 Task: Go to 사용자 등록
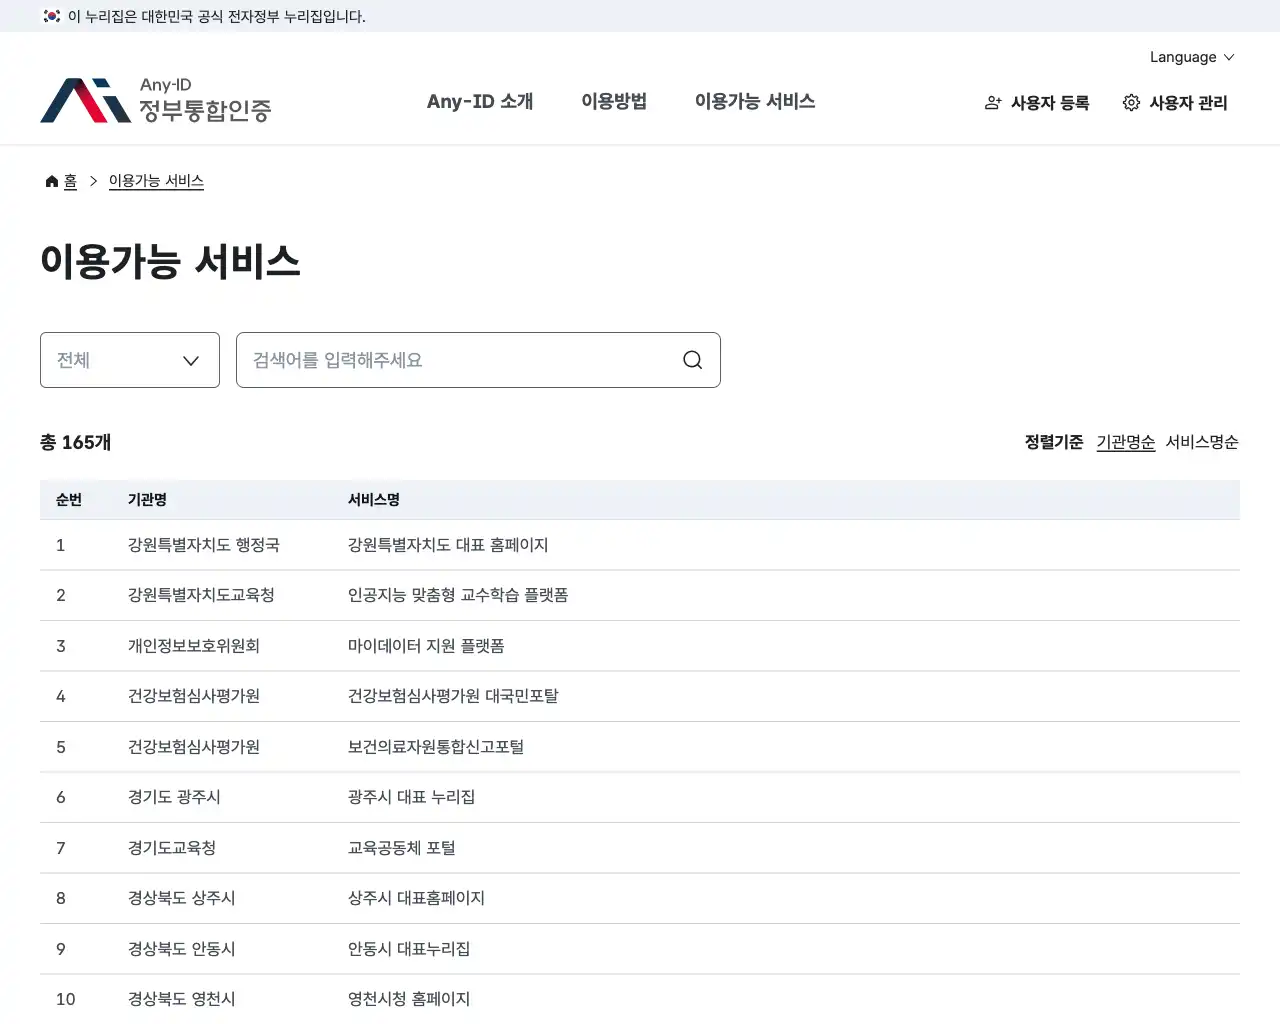pyautogui.click(x=1037, y=103)
